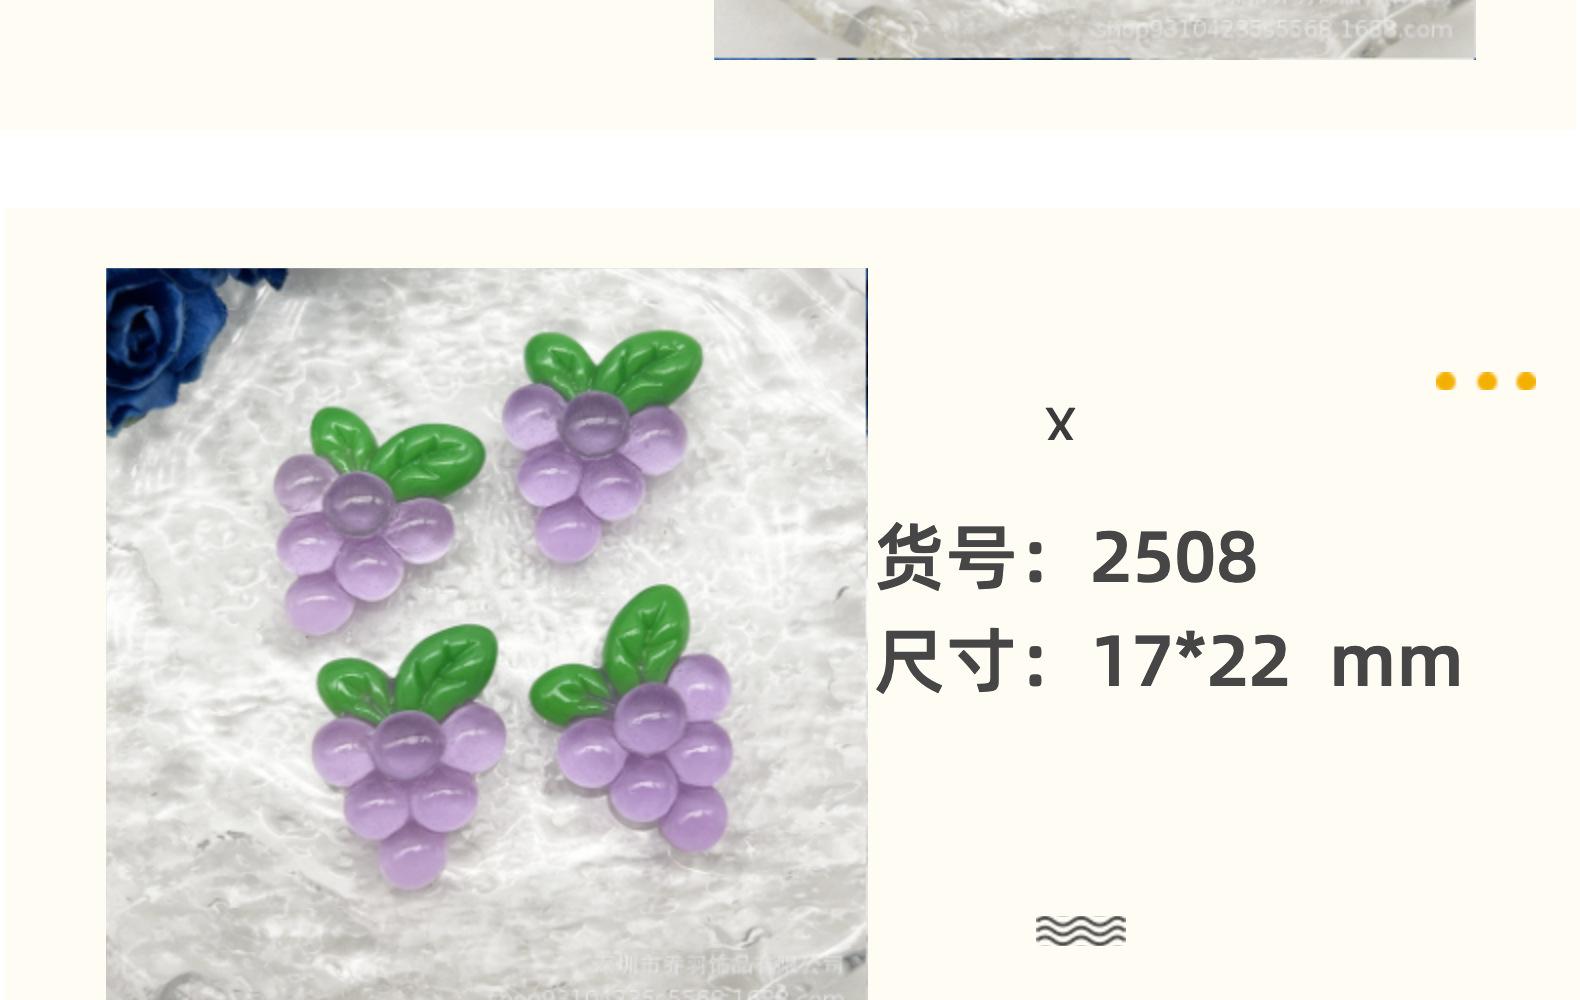
Task: Click the item number 2508 text
Action: click(1174, 556)
